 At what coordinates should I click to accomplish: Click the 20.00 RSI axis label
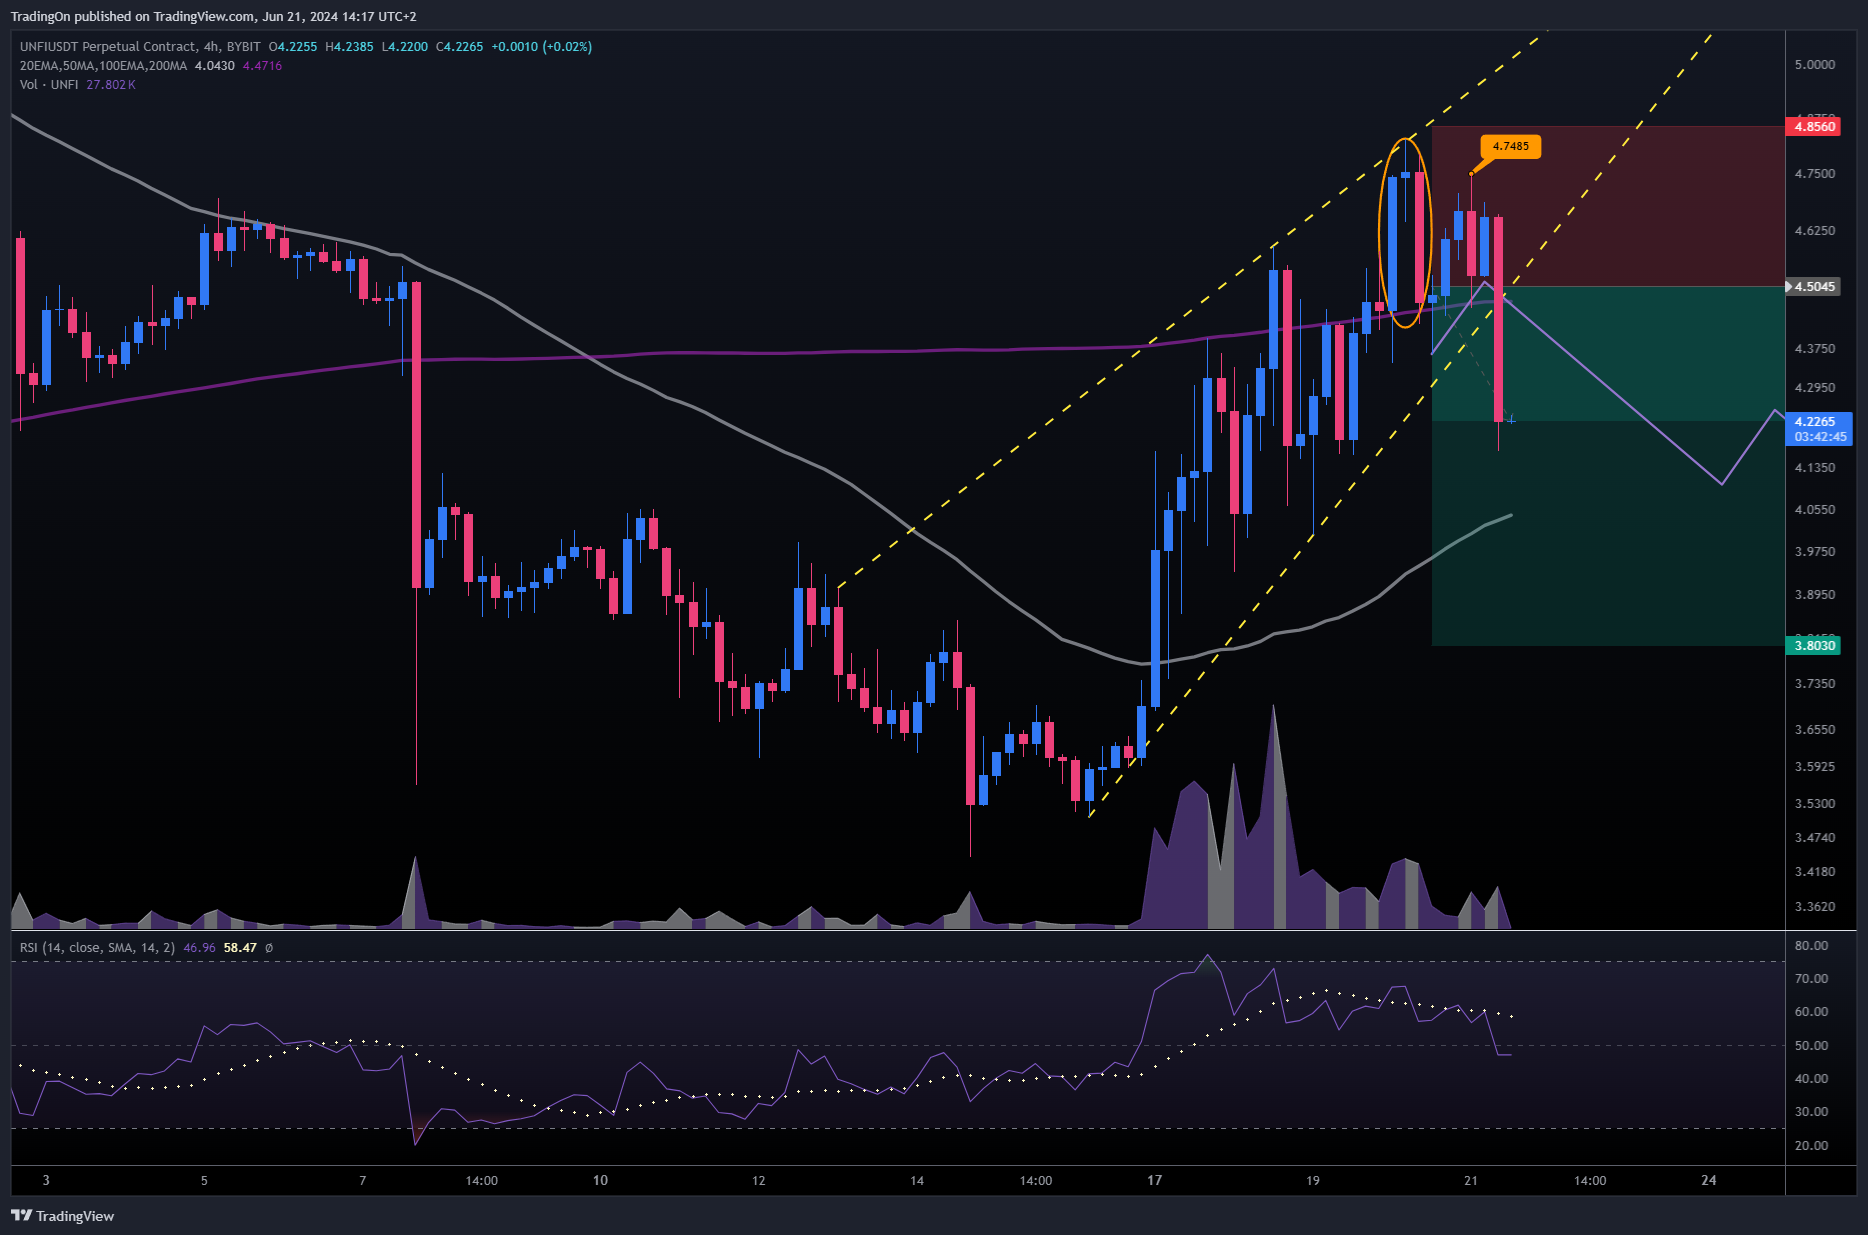tap(1811, 1145)
